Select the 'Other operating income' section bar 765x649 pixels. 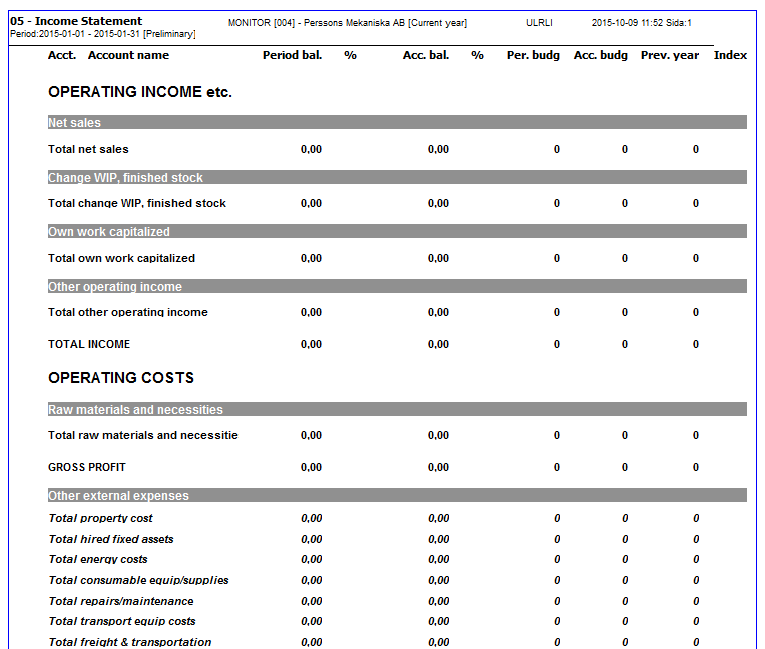tap(397, 286)
